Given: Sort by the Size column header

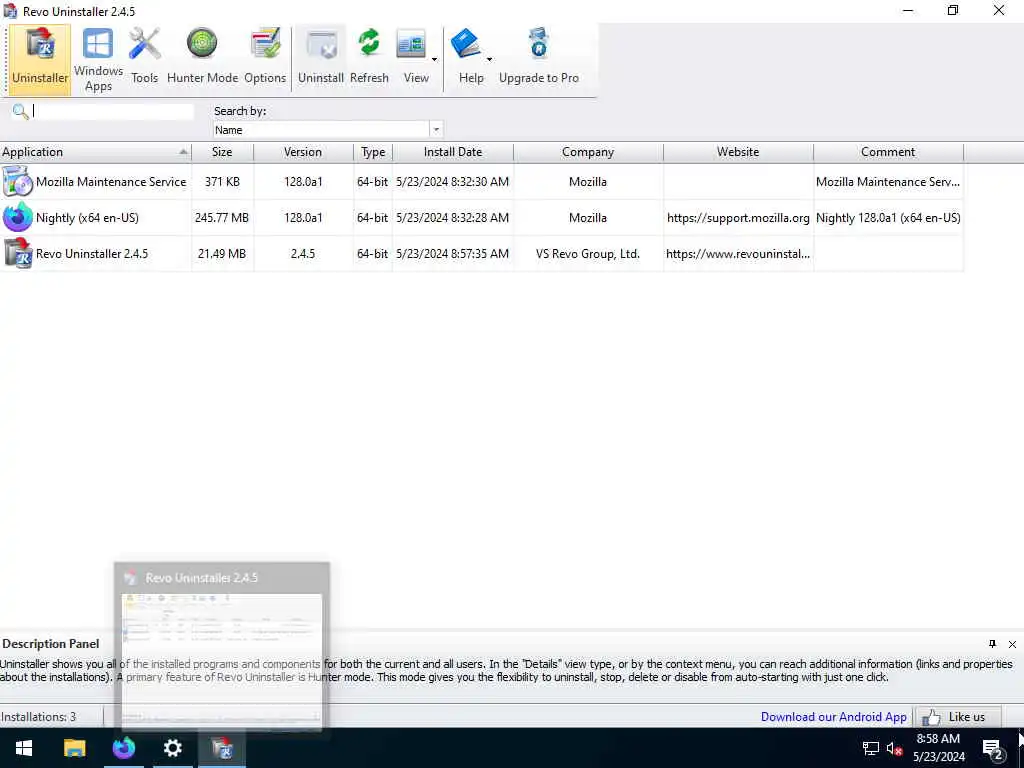Looking at the screenshot, I should point(222,152).
